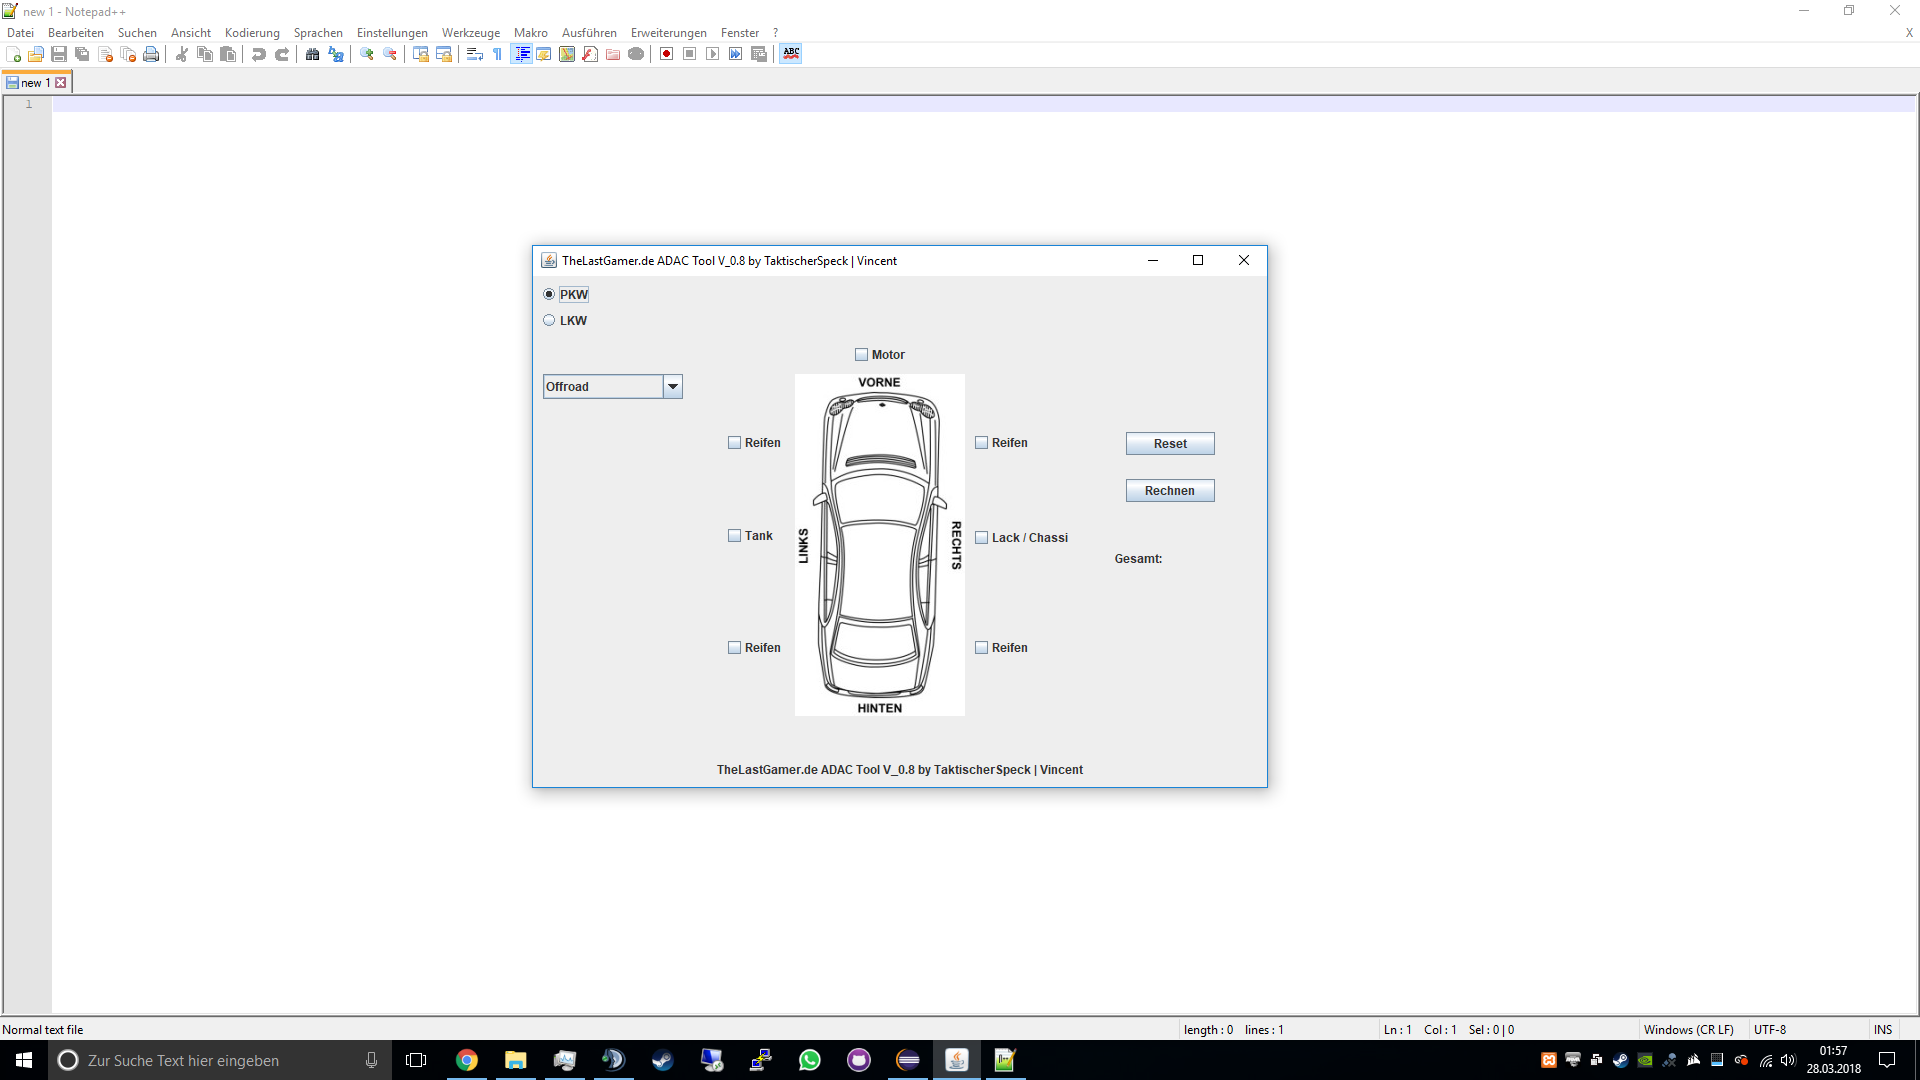Image resolution: width=1920 pixels, height=1080 pixels.
Task: Toggle word wrap toolbar icon
Action: [x=475, y=54]
